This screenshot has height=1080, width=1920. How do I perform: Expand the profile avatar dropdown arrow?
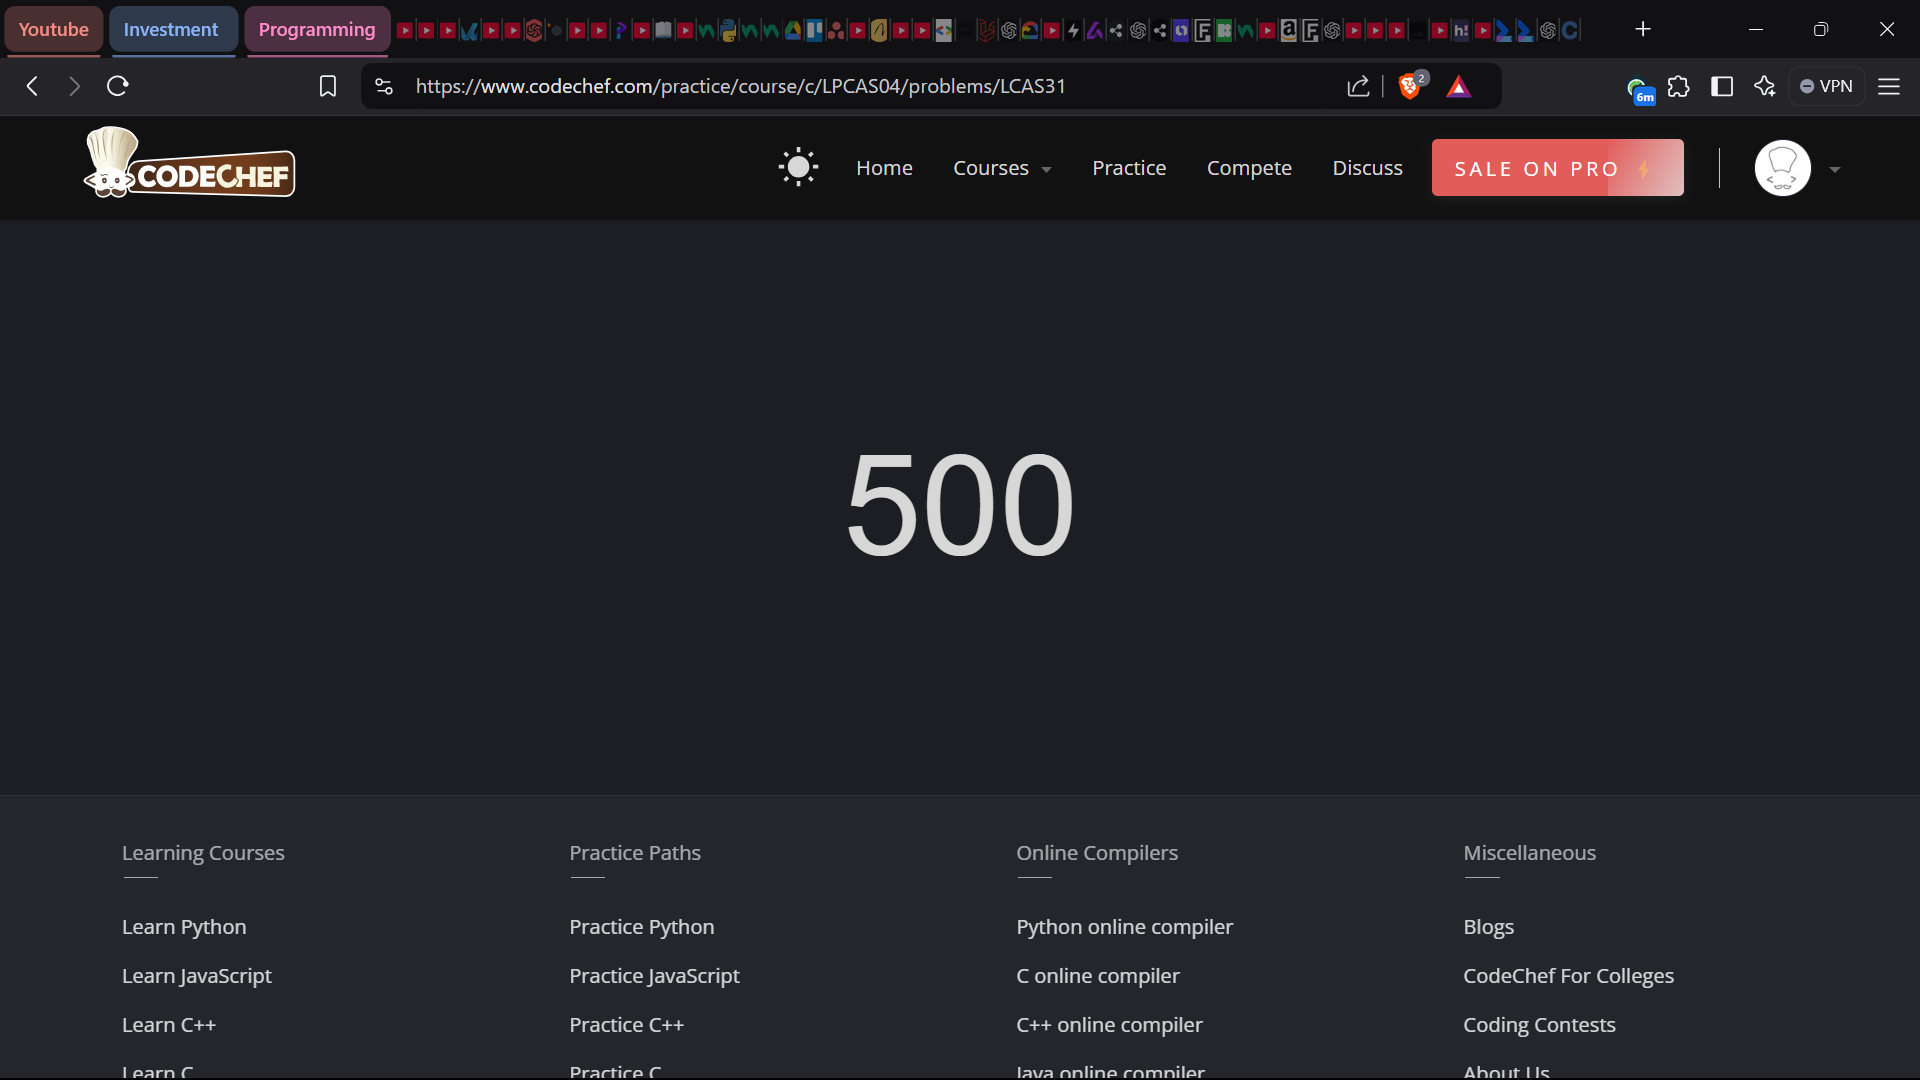[1835, 170]
